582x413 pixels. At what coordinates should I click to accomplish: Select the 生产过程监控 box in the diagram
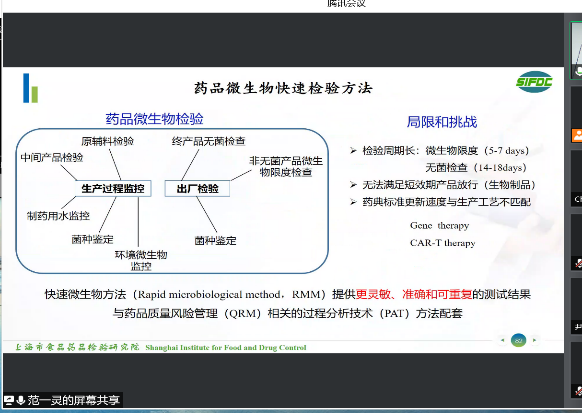[112, 189]
